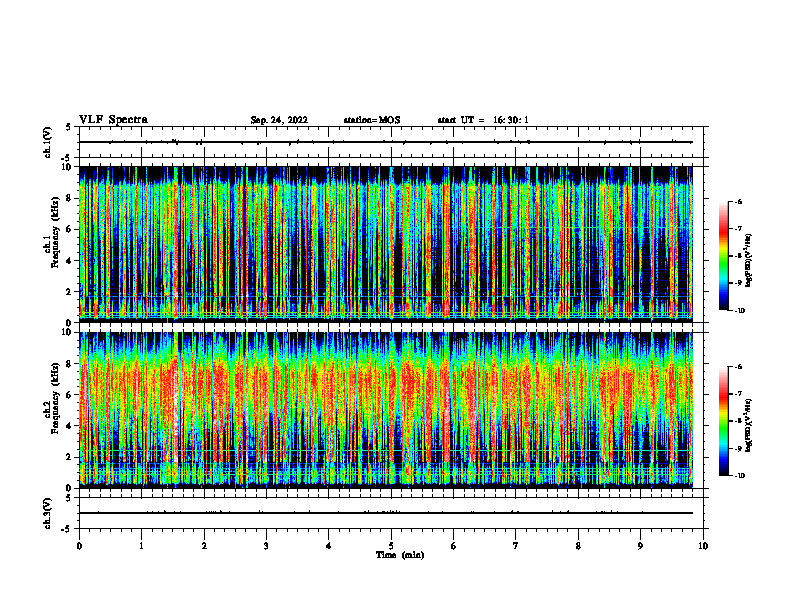Click the '5' tick of ch.1(V) axis
The image size is (792, 612).
69,127
